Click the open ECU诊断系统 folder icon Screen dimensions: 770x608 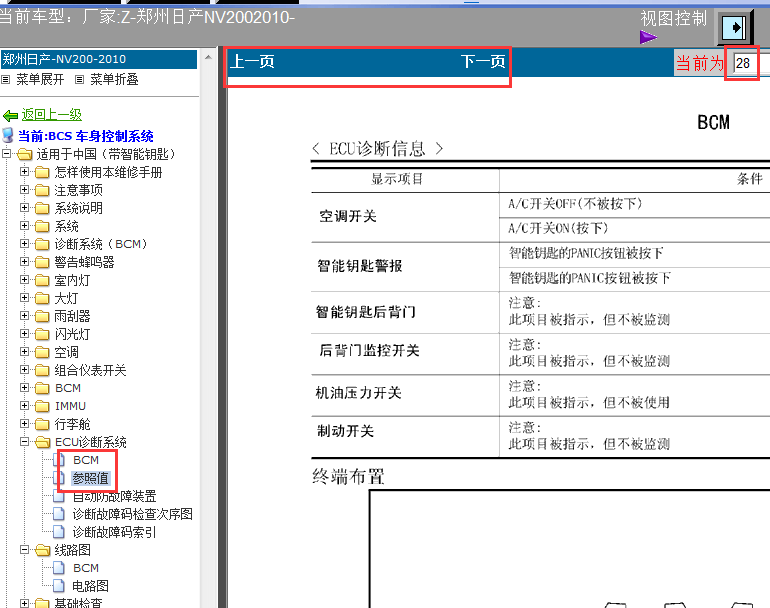tap(43, 442)
